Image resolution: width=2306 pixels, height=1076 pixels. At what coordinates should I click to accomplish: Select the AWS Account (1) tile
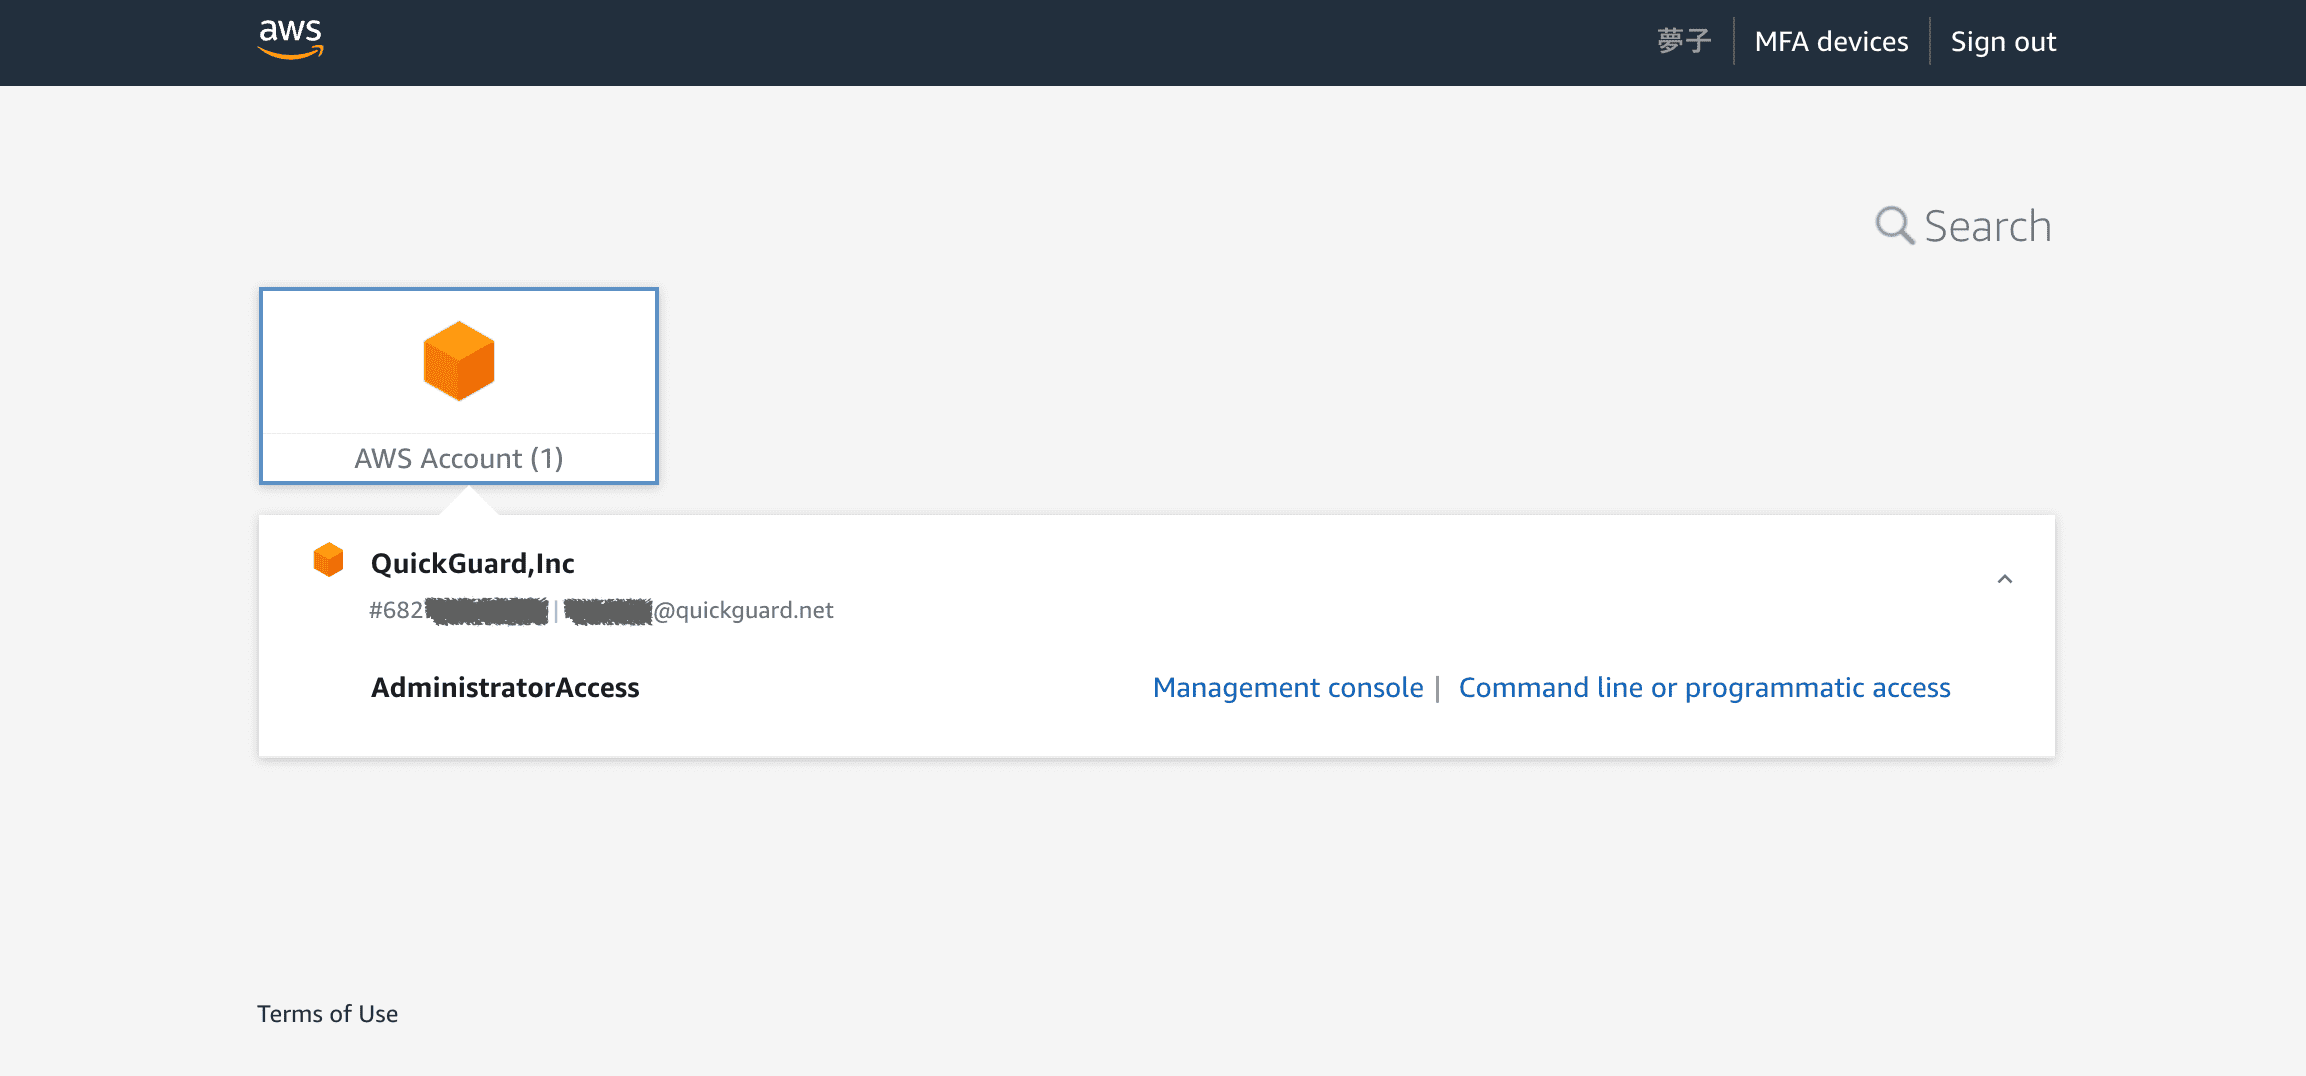[x=459, y=386]
